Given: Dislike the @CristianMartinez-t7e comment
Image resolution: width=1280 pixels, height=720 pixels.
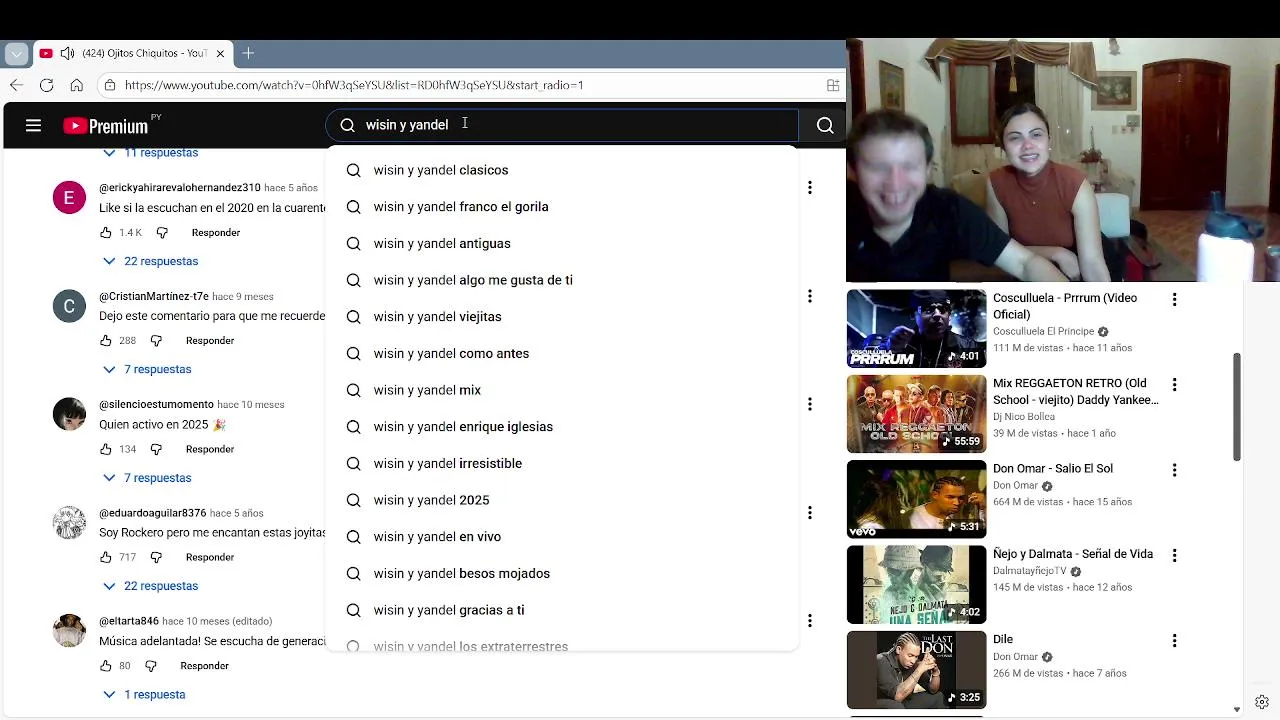Looking at the screenshot, I should point(156,340).
